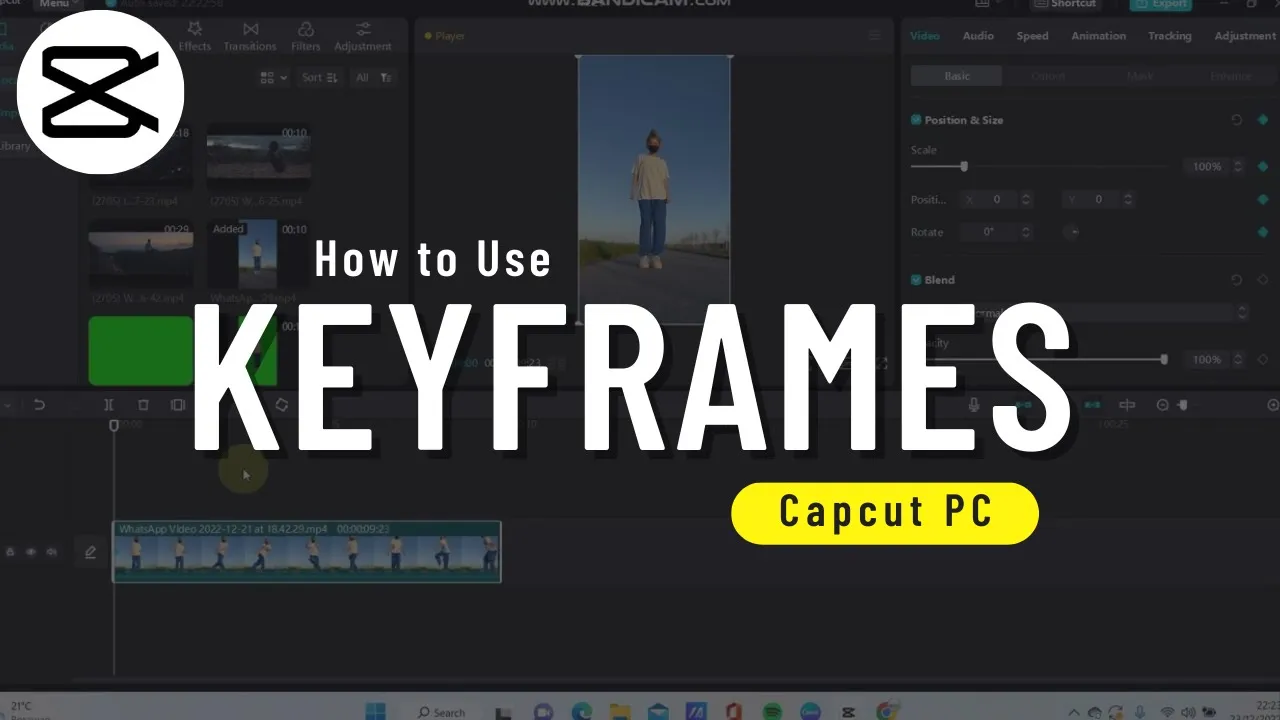This screenshot has width=1280, height=720.
Task: Select the 00:29 duration media thumbnail
Action: click(x=141, y=254)
